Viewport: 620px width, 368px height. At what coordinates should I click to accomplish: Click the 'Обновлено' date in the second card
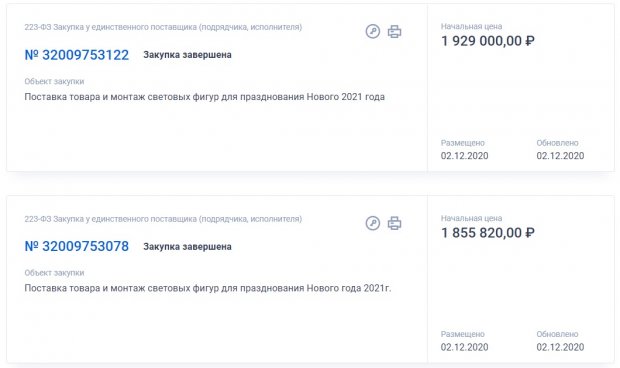point(560,347)
